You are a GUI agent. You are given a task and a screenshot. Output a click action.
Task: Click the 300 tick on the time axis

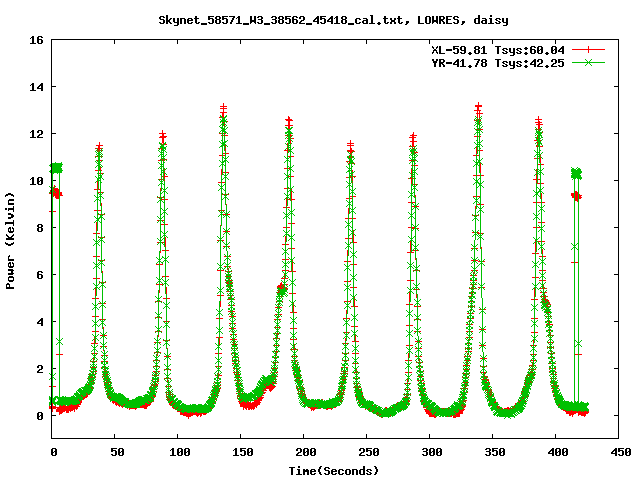point(429,452)
